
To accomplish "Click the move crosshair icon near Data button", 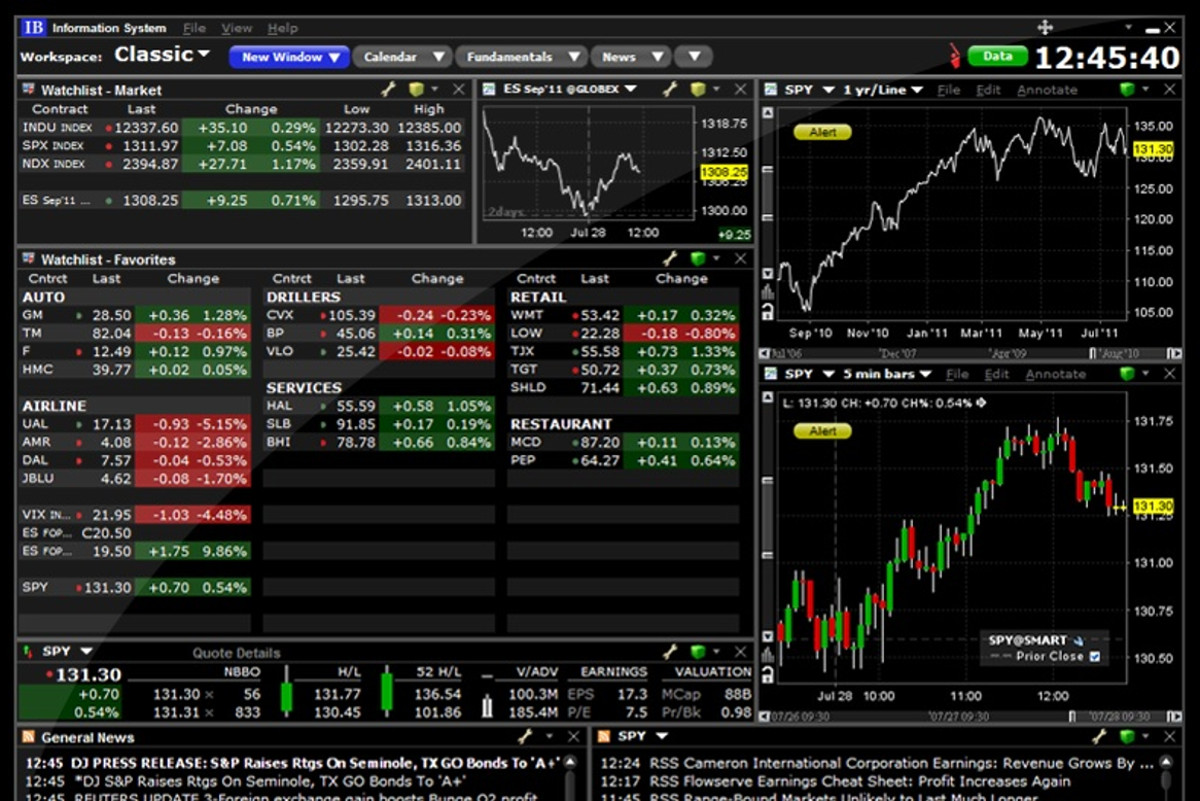I will tap(1046, 27).
